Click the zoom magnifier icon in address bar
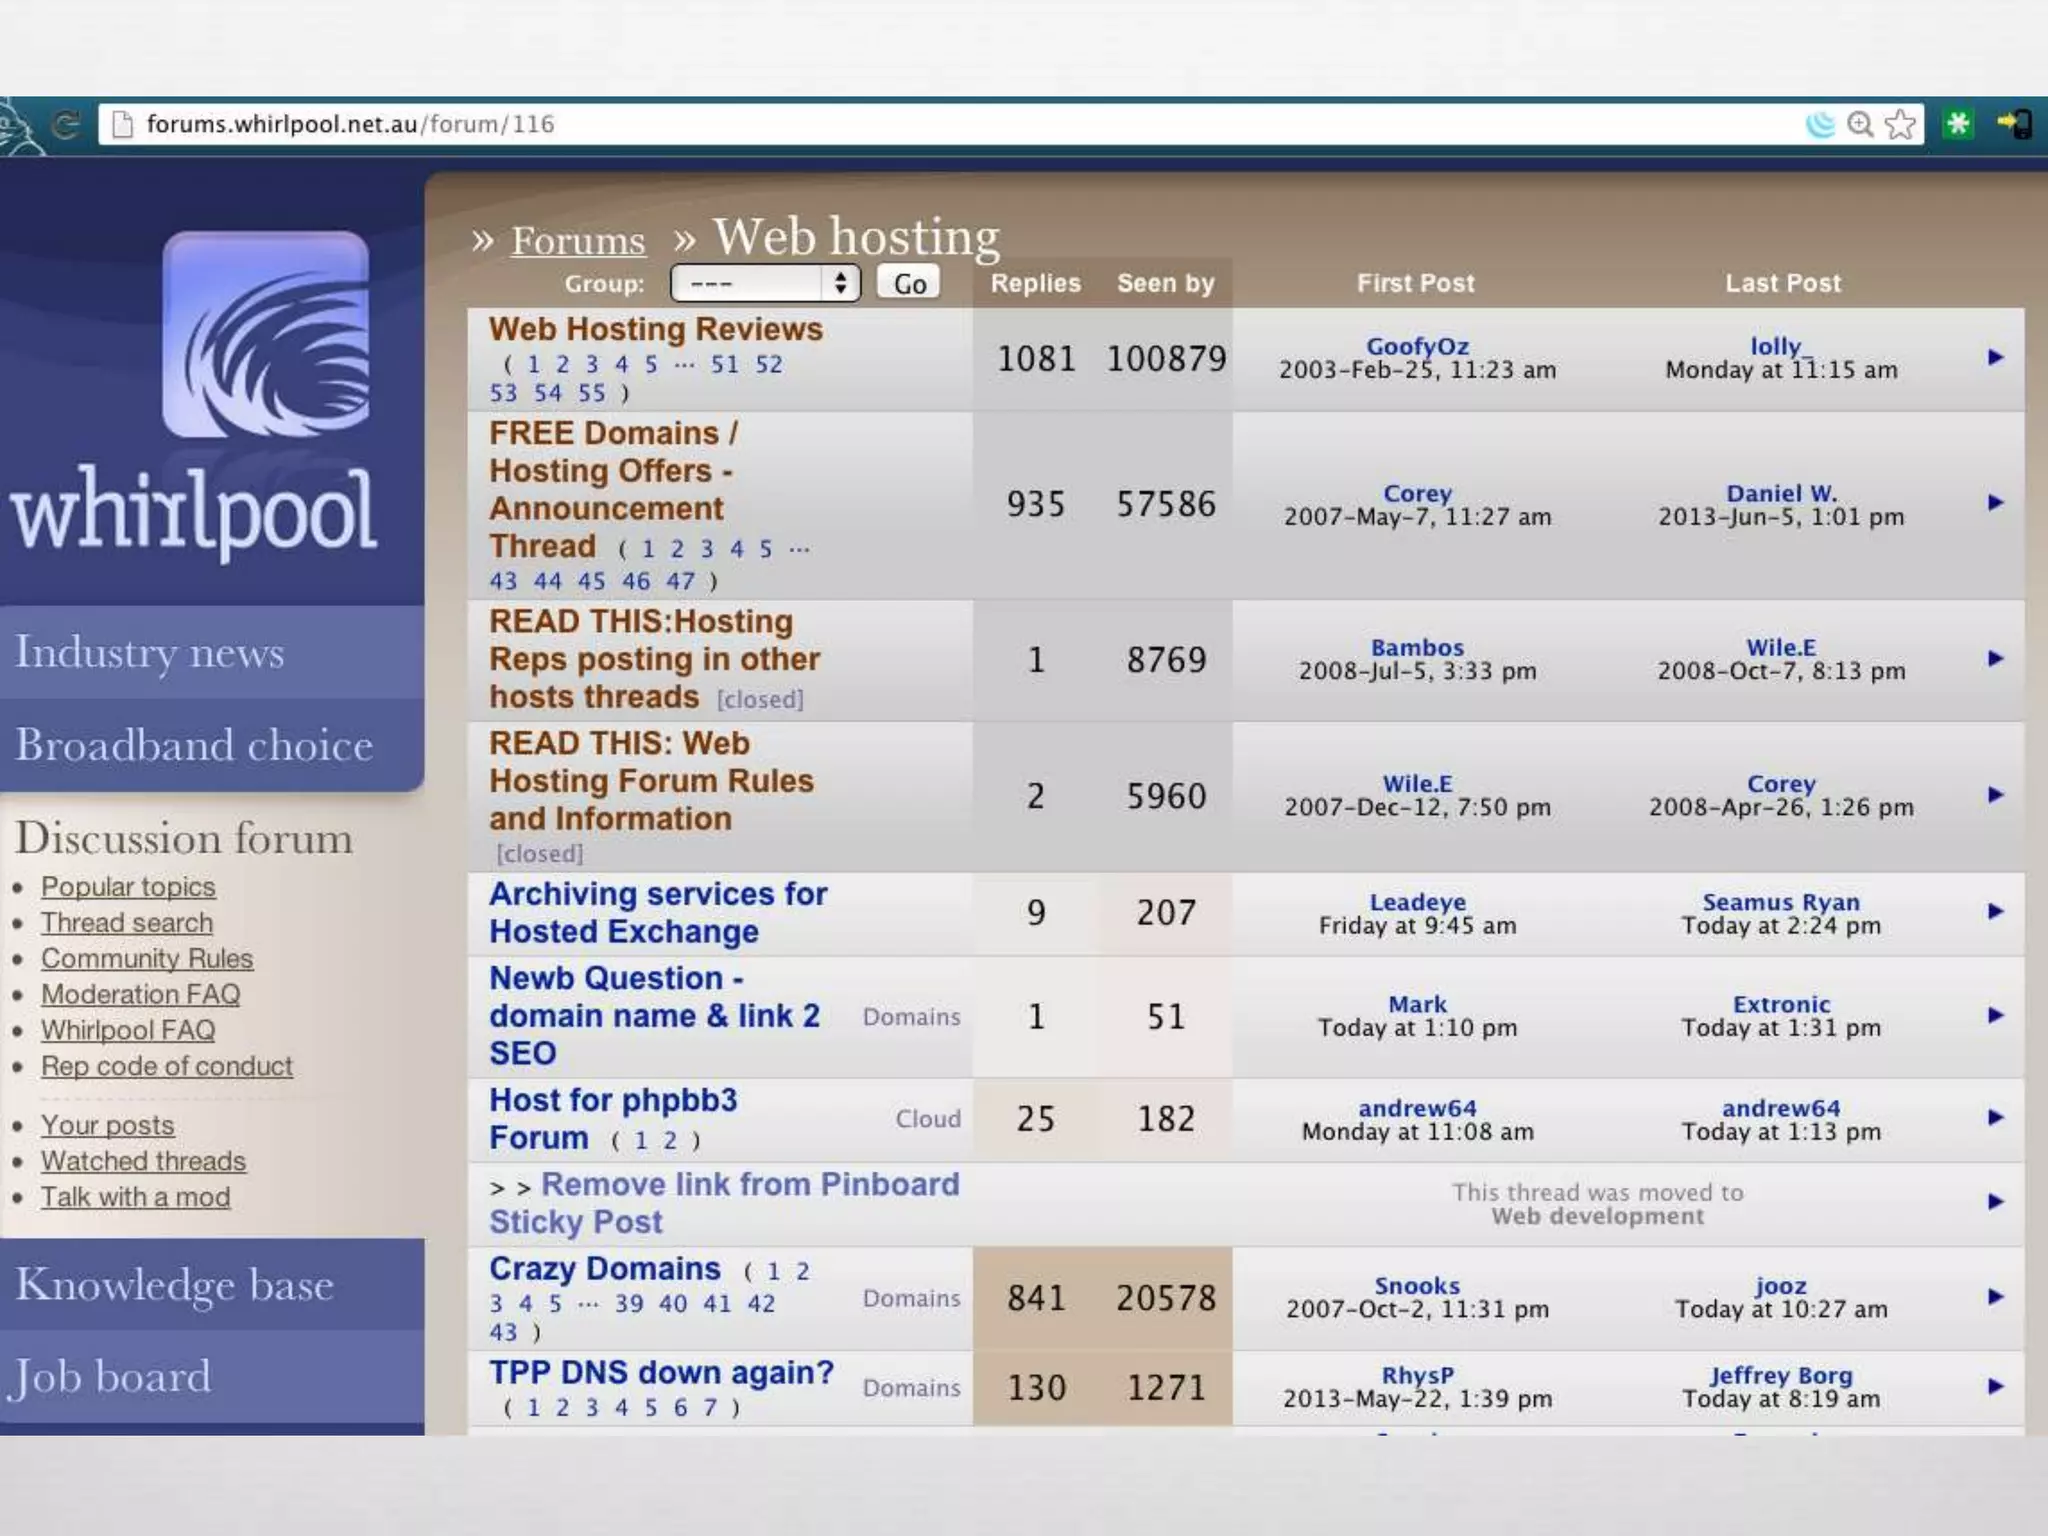Screen dimensions: 2048x1536 point(1859,124)
